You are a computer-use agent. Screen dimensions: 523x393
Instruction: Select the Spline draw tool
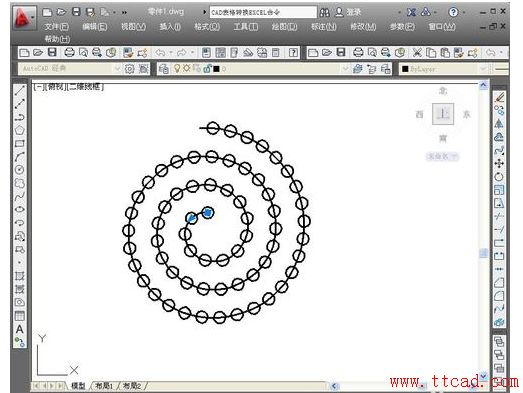[x=20, y=196]
